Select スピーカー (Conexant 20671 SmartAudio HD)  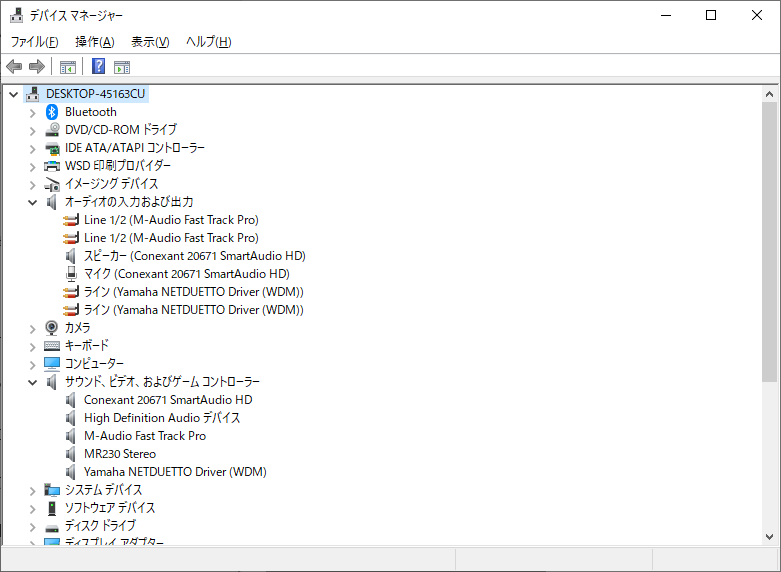tap(195, 256)
